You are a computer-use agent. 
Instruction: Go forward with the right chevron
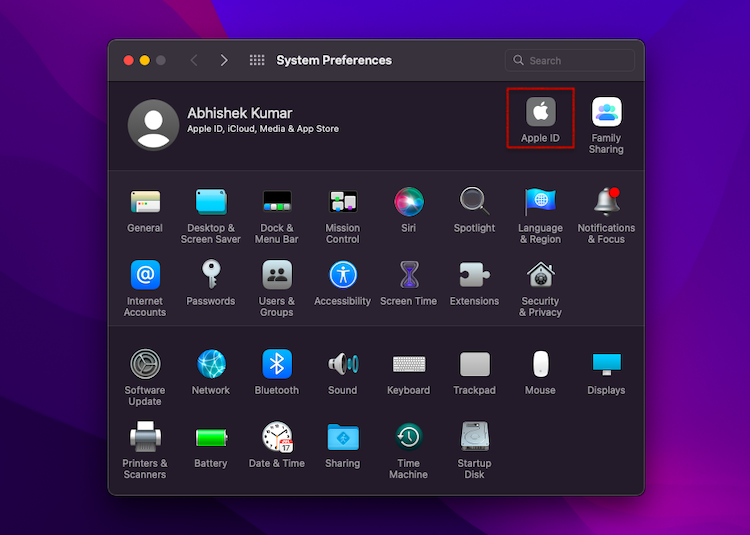tap(224, 60)
